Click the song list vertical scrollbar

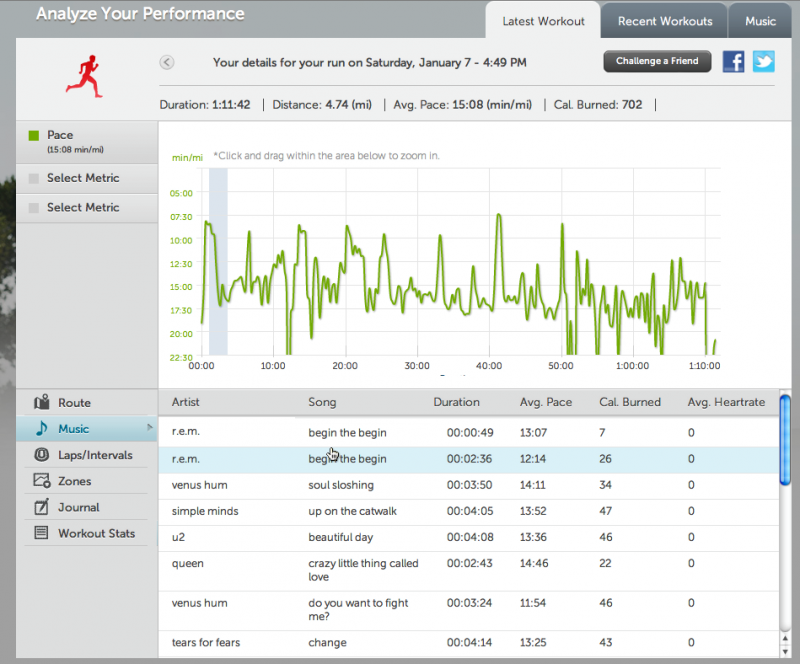pyautogui.click(x=785, y=440)
